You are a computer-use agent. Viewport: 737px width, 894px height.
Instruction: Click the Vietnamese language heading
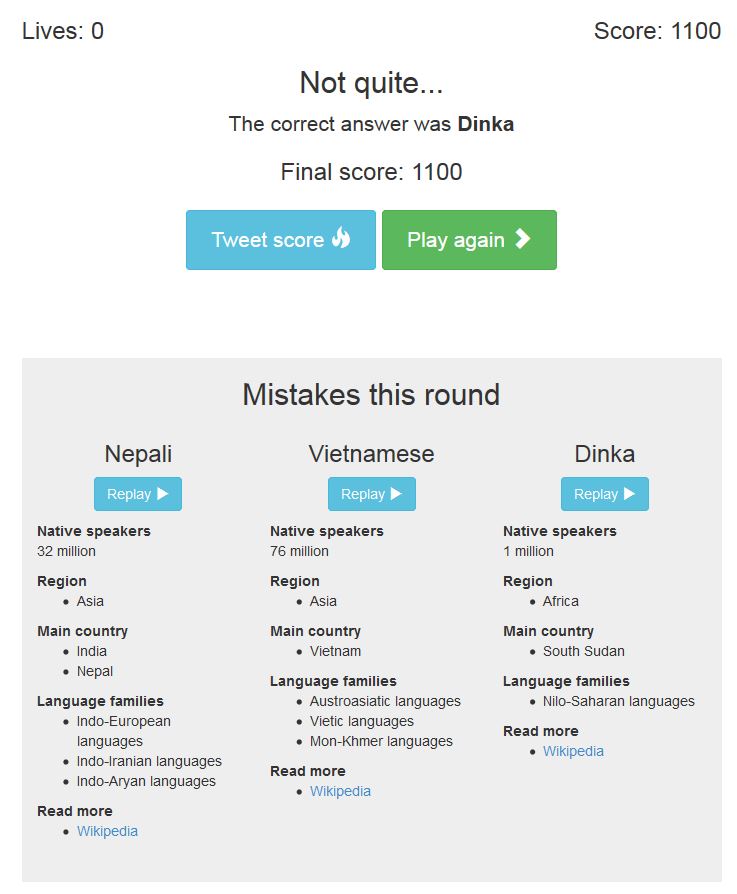click(371, 454)
